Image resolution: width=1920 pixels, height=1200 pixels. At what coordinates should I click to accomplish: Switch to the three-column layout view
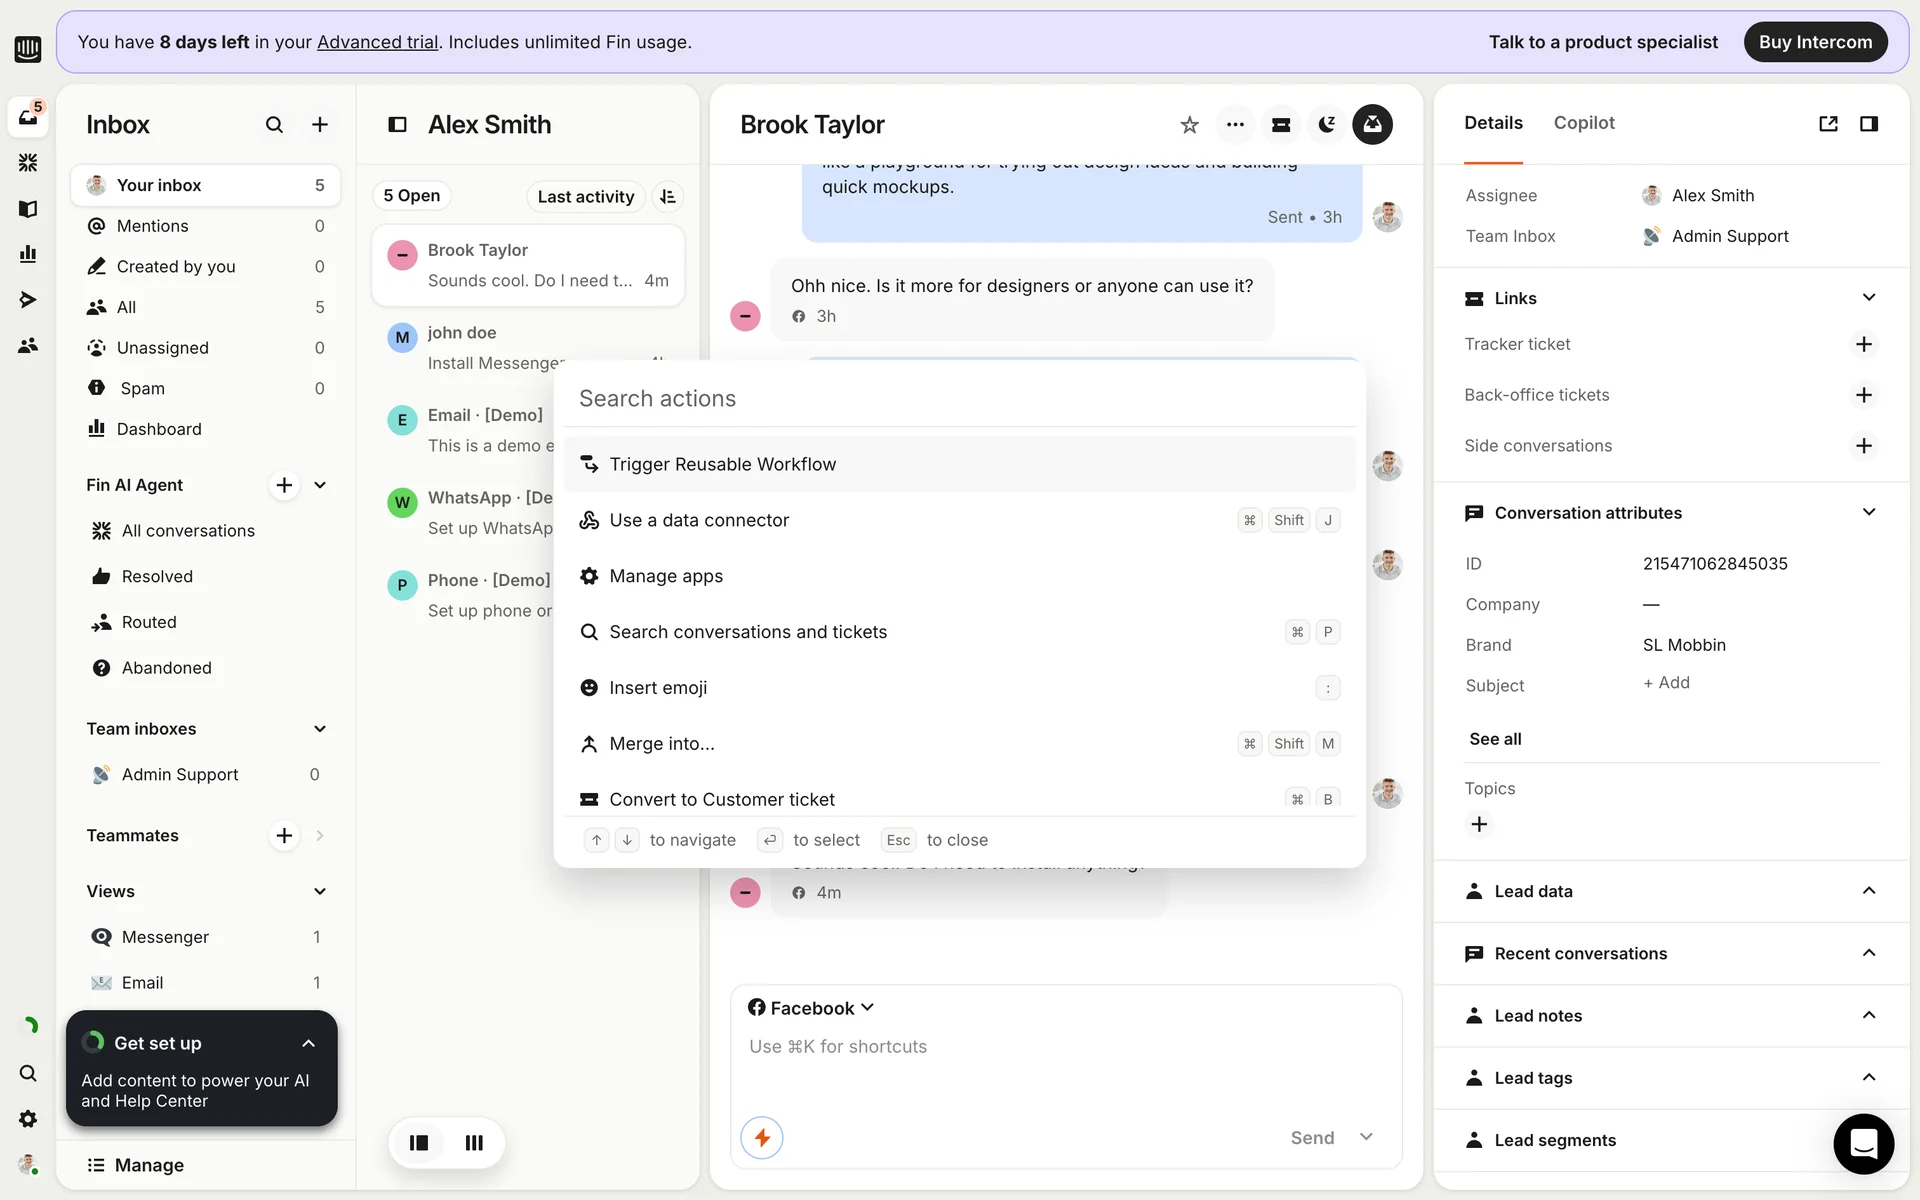point(474,1143)
